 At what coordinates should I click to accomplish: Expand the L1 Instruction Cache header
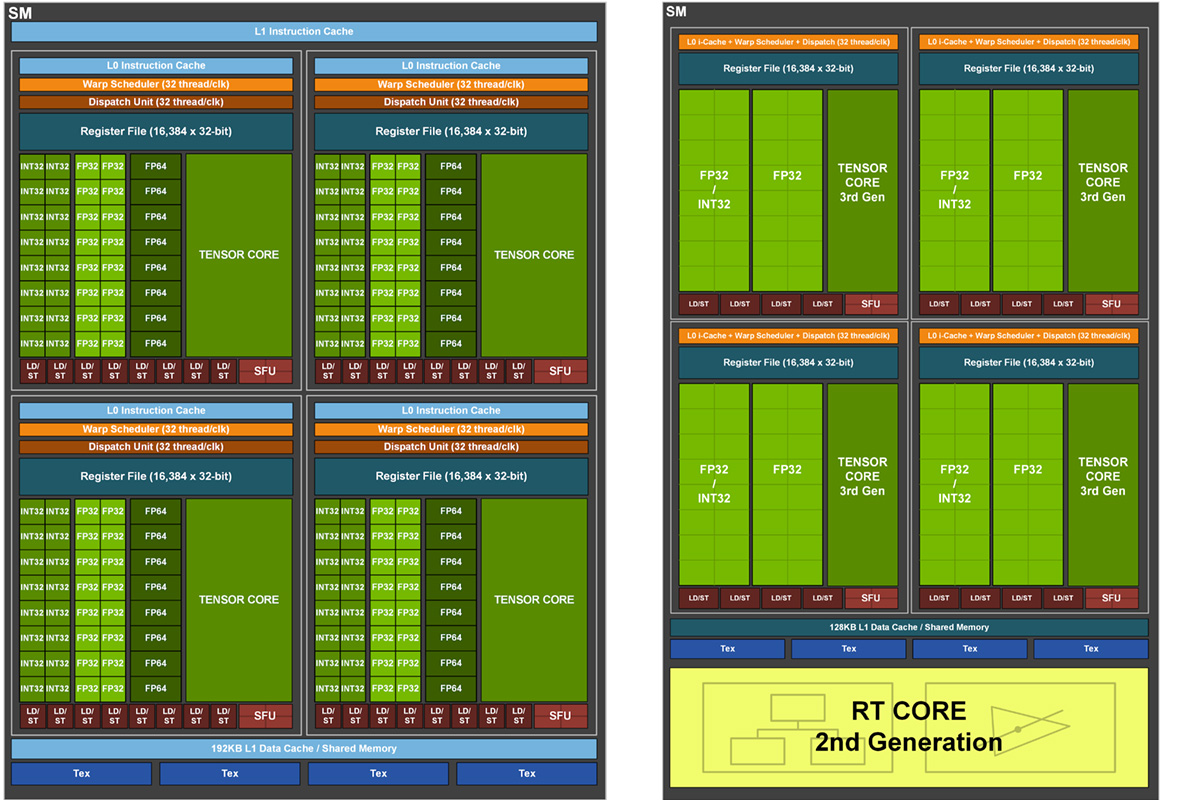click(302, 31)
